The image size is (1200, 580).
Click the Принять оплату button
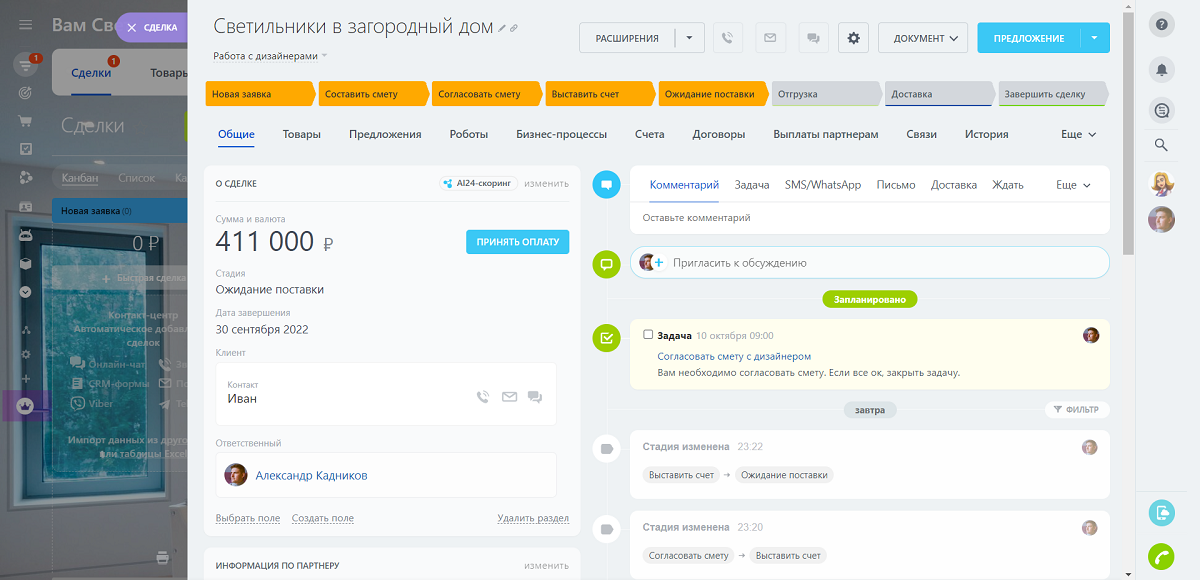(x=517, y=241)
